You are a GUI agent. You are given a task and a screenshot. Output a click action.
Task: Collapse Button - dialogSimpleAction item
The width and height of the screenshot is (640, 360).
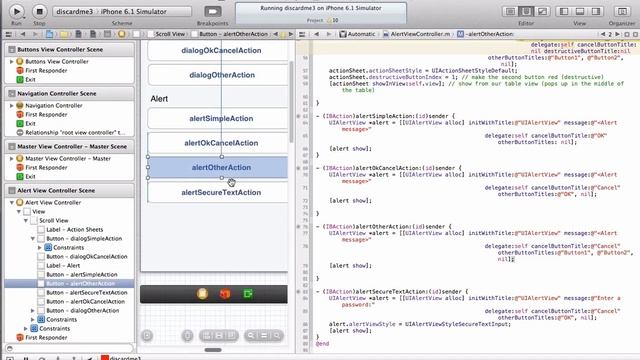click(x=33, y=239)
